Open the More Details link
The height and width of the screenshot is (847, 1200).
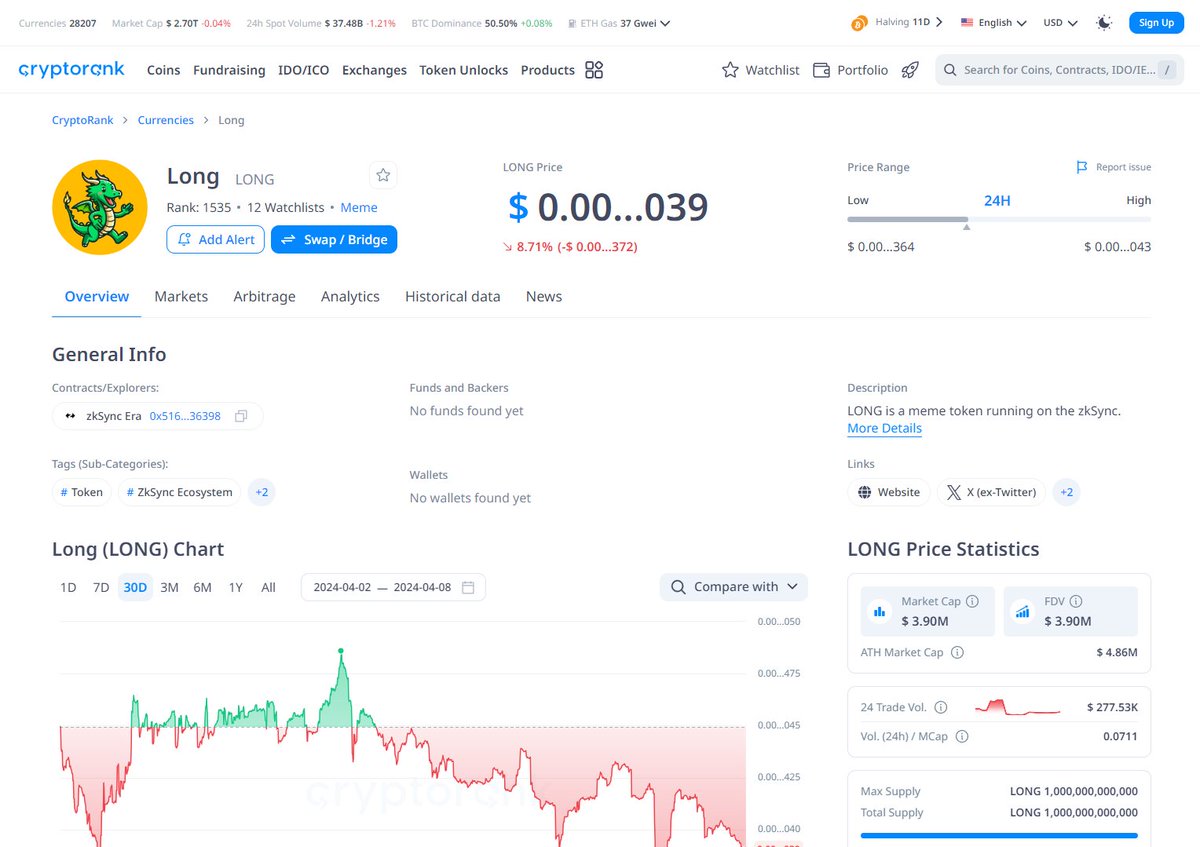(884, 428)
